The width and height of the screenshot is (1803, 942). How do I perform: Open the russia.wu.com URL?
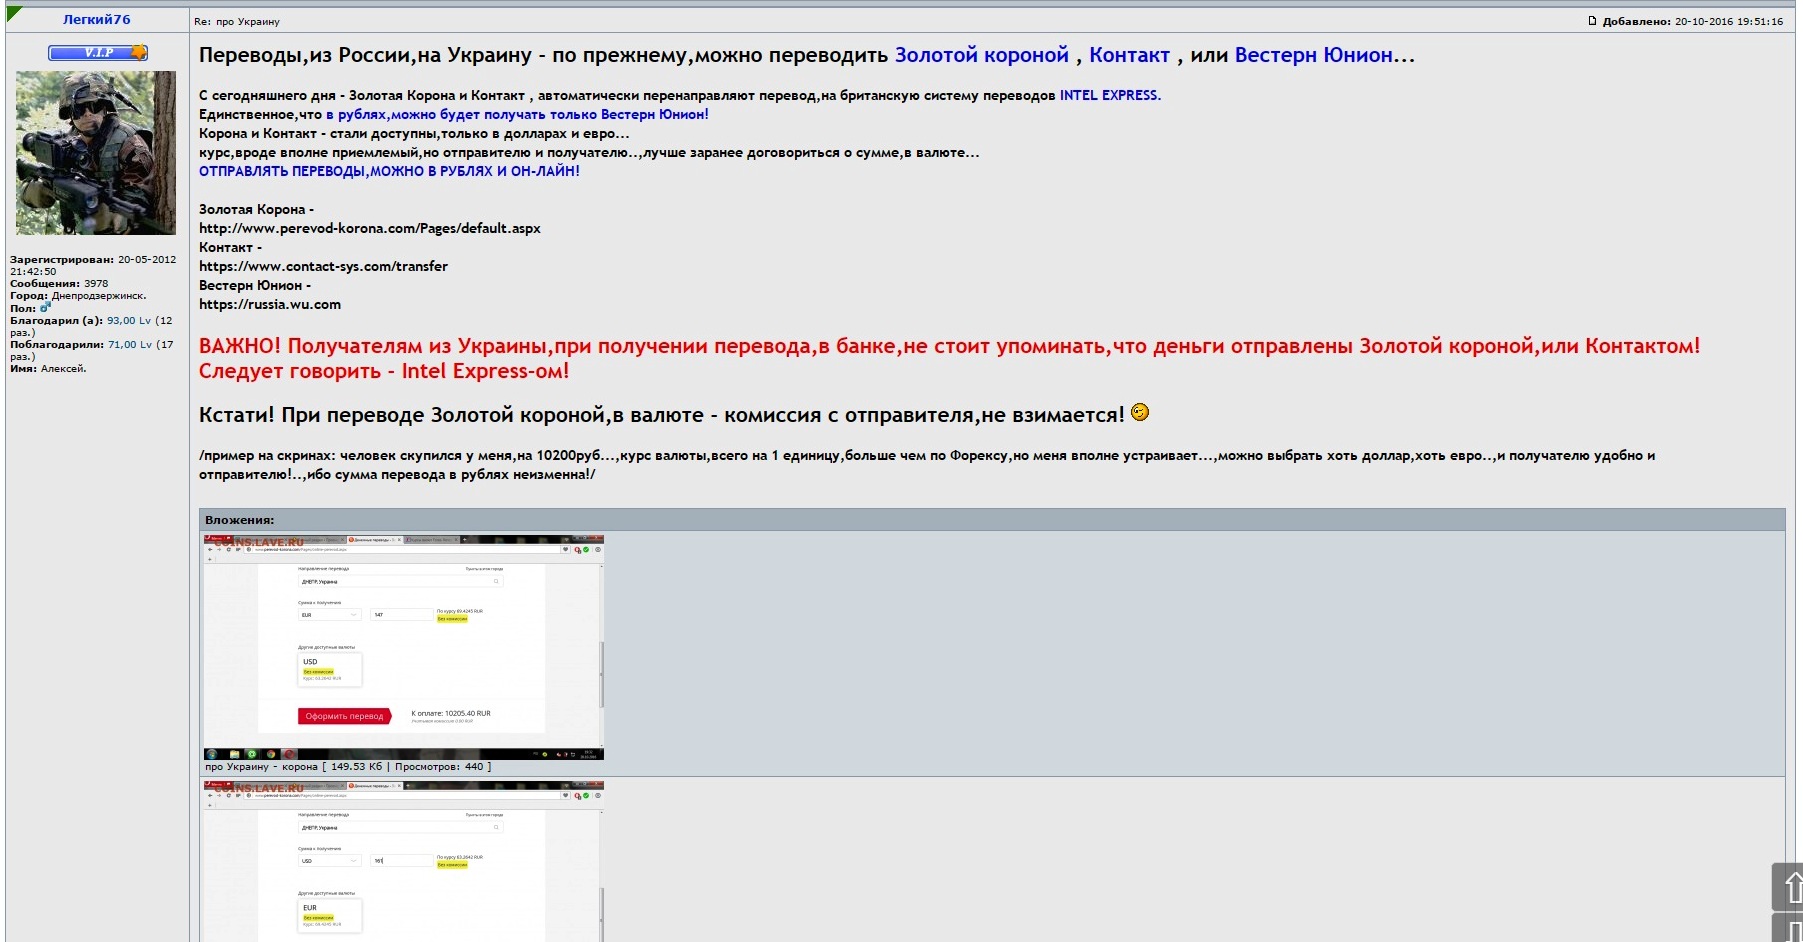[x=270, y=304]
